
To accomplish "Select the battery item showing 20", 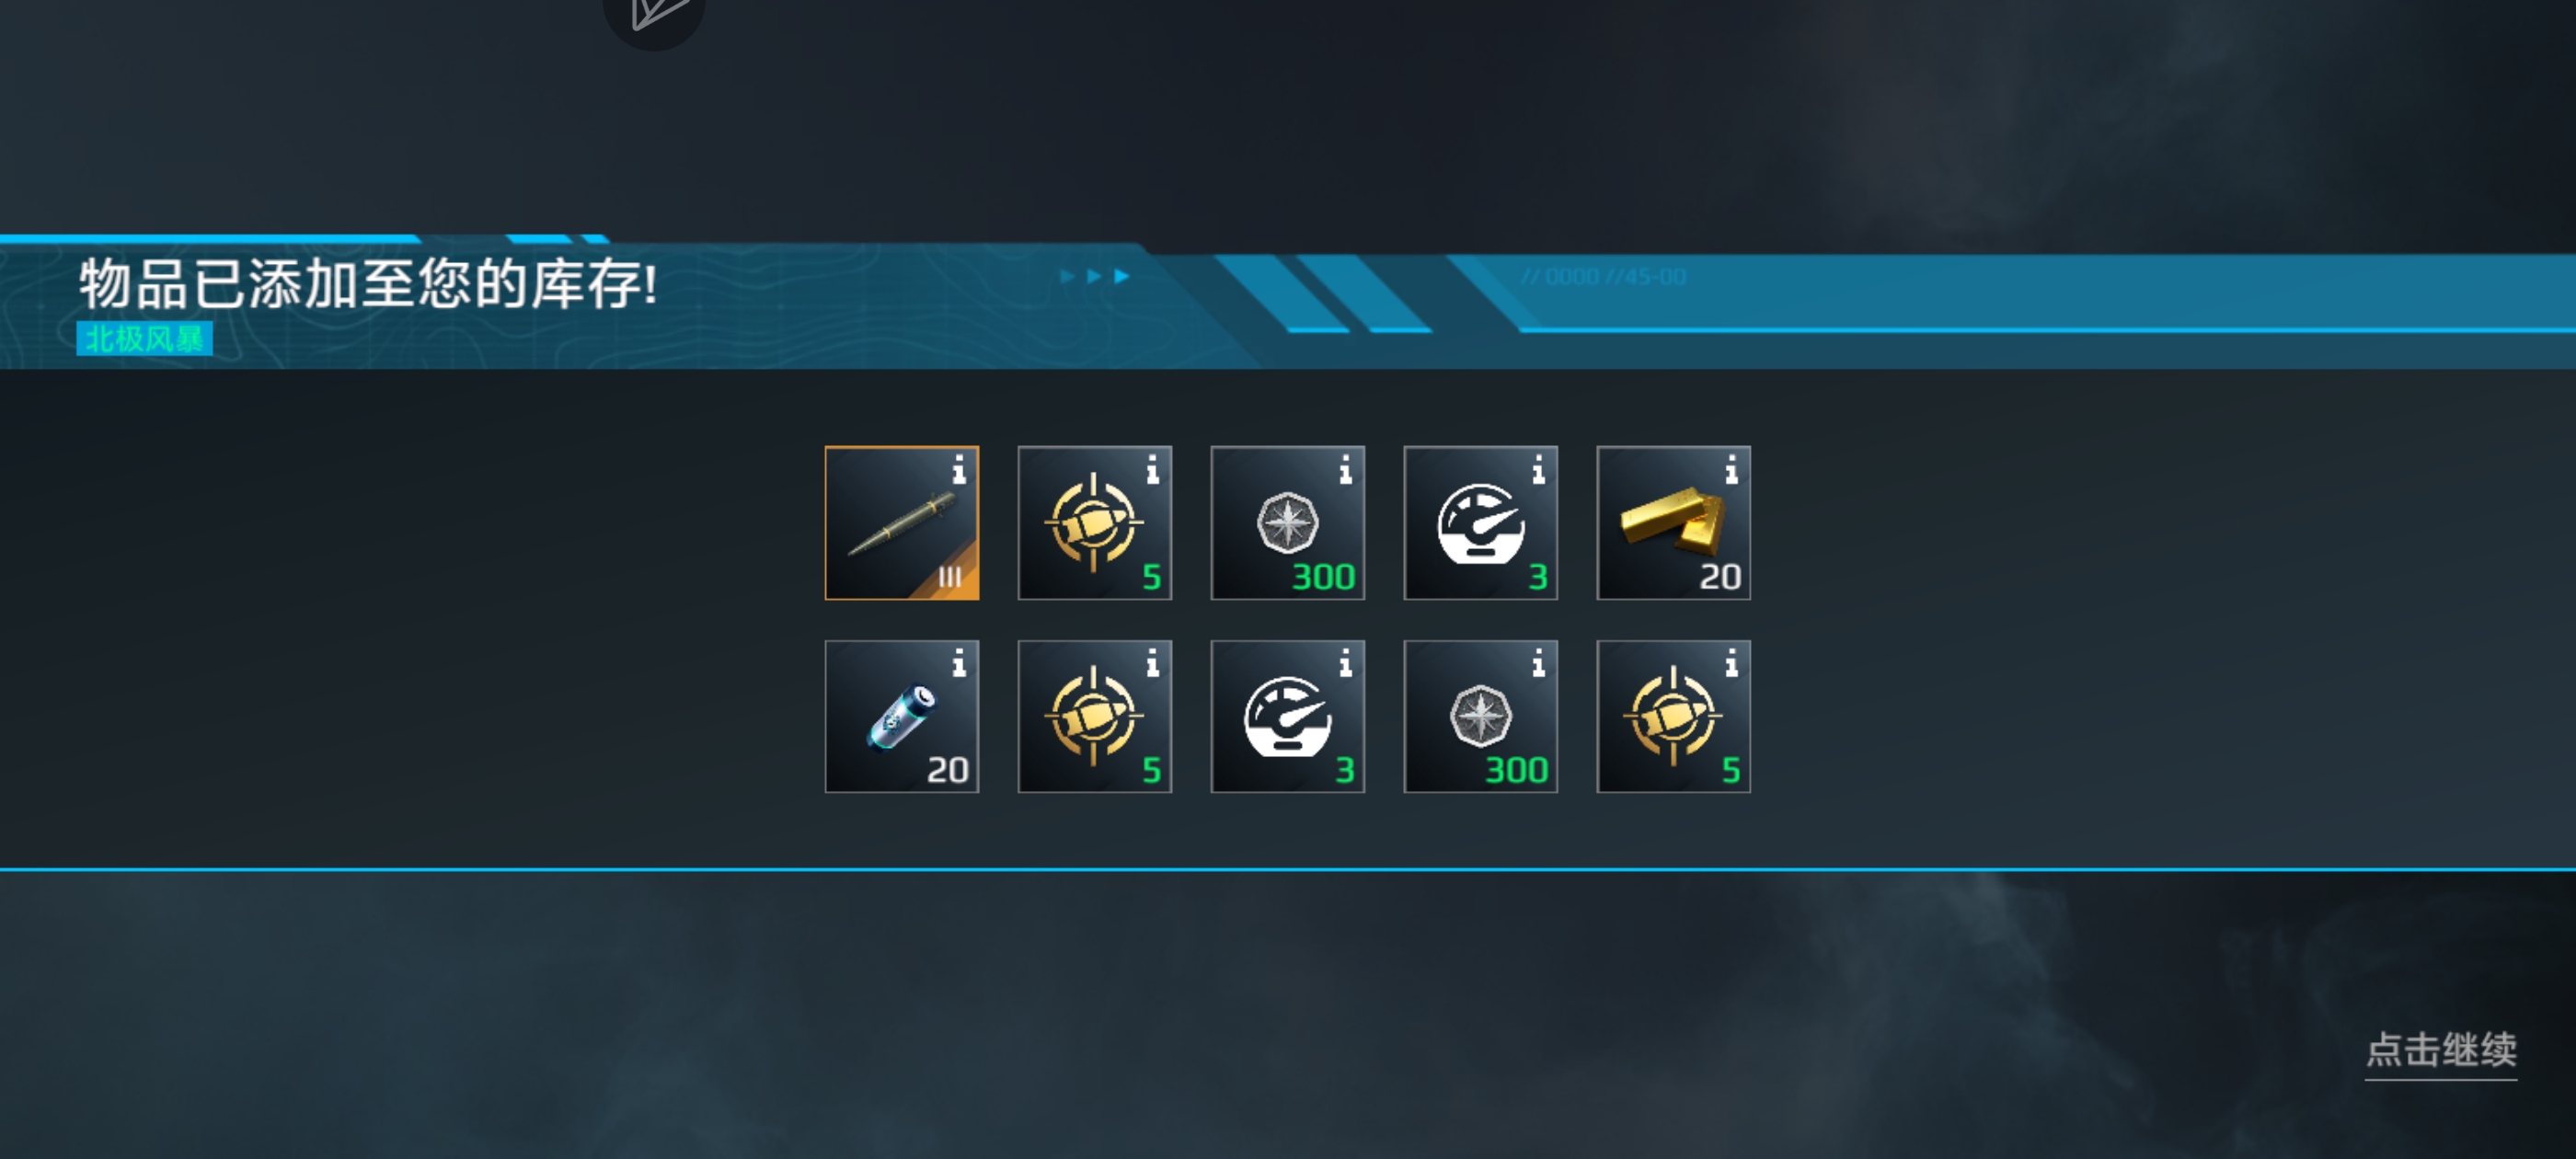I will pos(901,716).
